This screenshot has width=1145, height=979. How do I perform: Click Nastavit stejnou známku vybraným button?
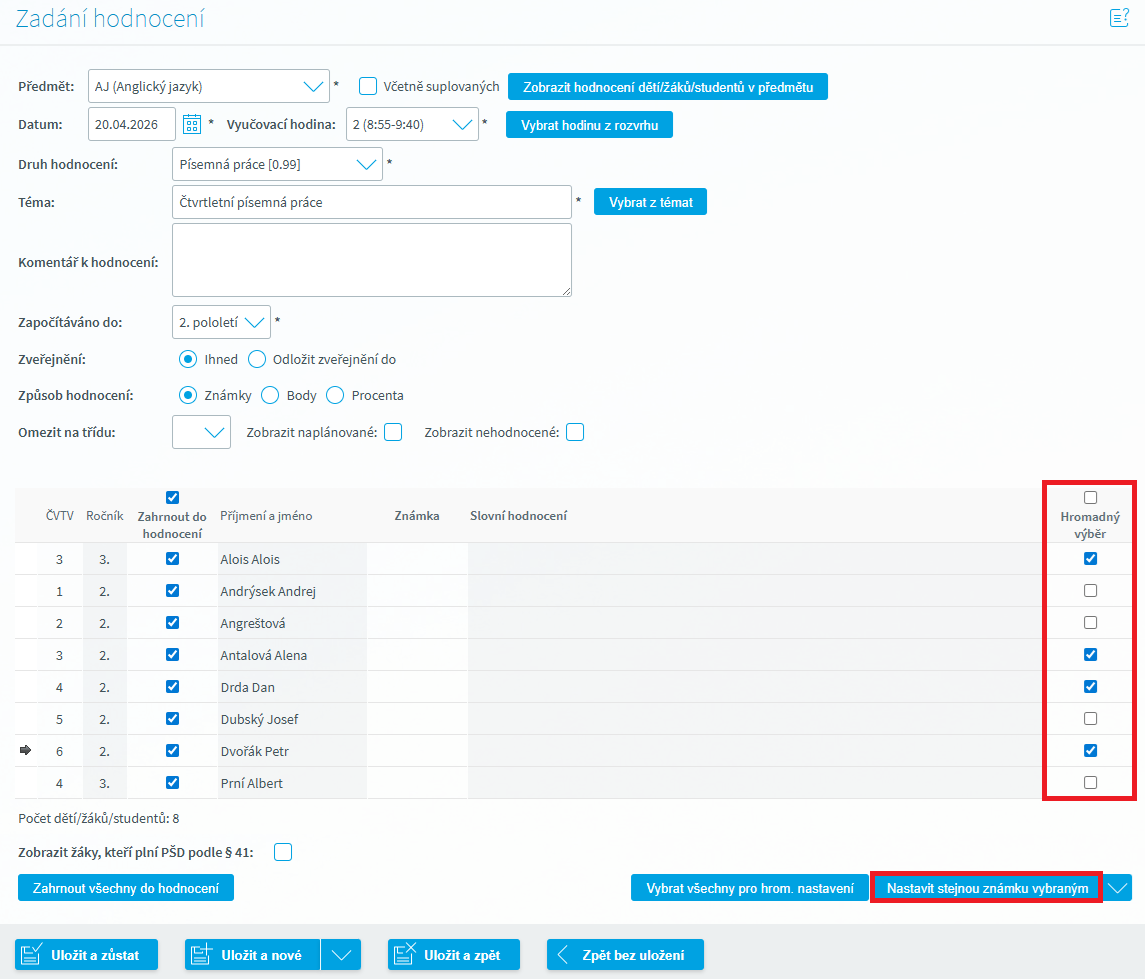(x=986, y=888)
